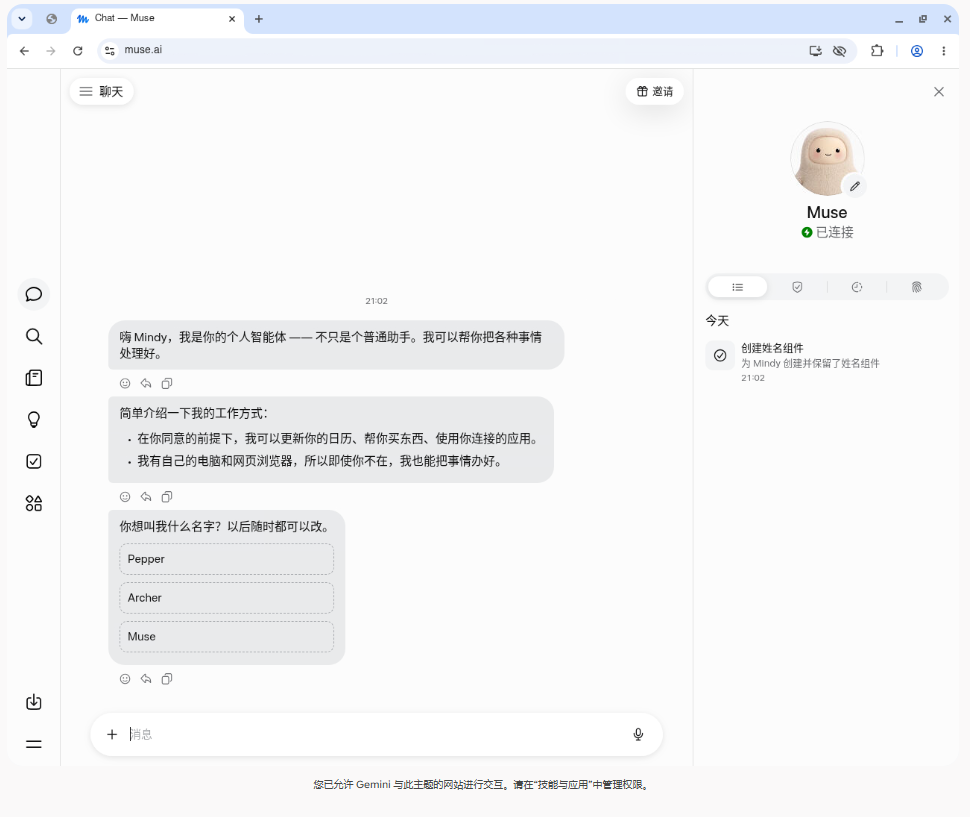This screenshot has width=970, height=817.
Task: Click the two-line menu icon at the sidebar bottom
Action: click(x=33, y=744)
